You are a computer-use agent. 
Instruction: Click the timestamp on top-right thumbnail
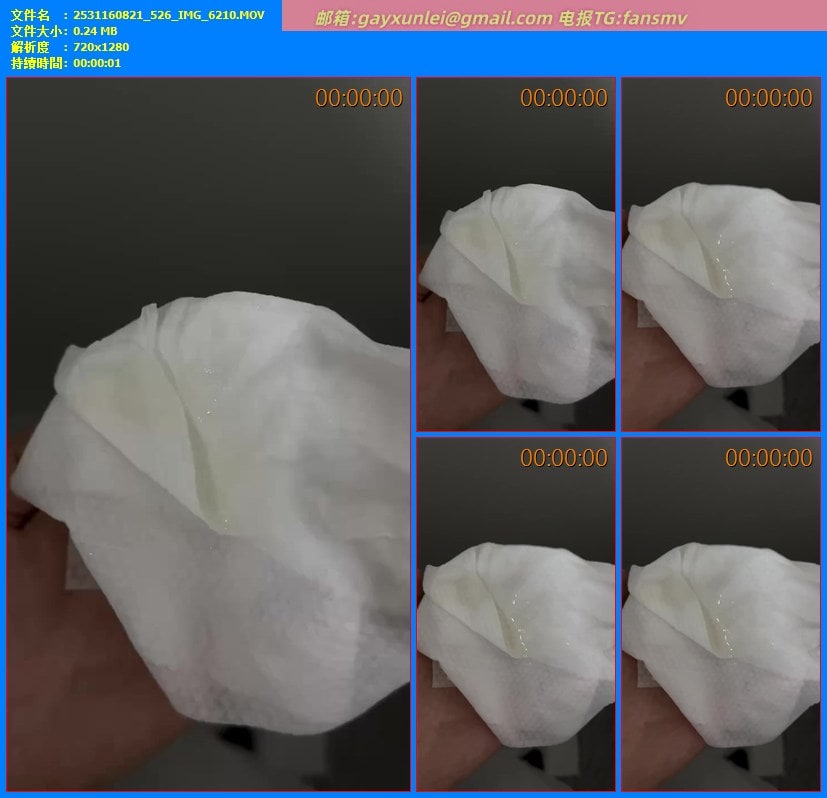click(x=768, y=98)
